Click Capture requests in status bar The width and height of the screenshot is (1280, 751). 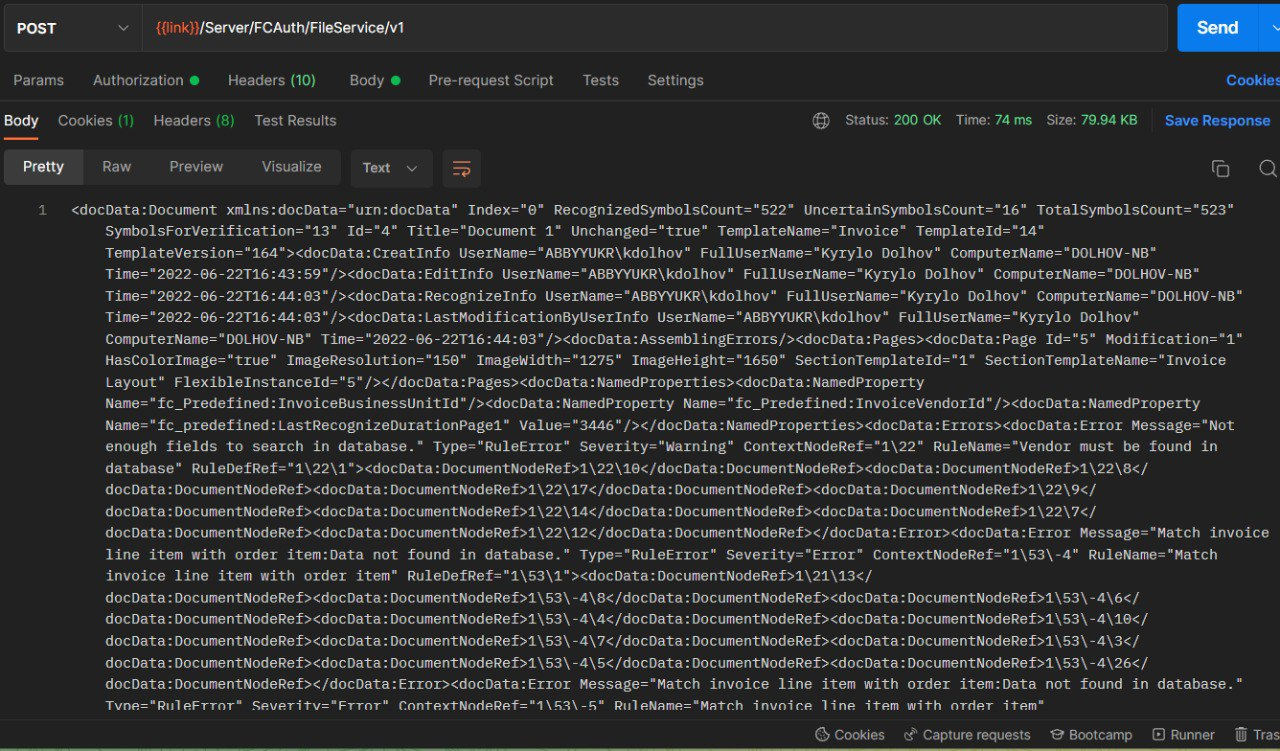tap(966, 735)
